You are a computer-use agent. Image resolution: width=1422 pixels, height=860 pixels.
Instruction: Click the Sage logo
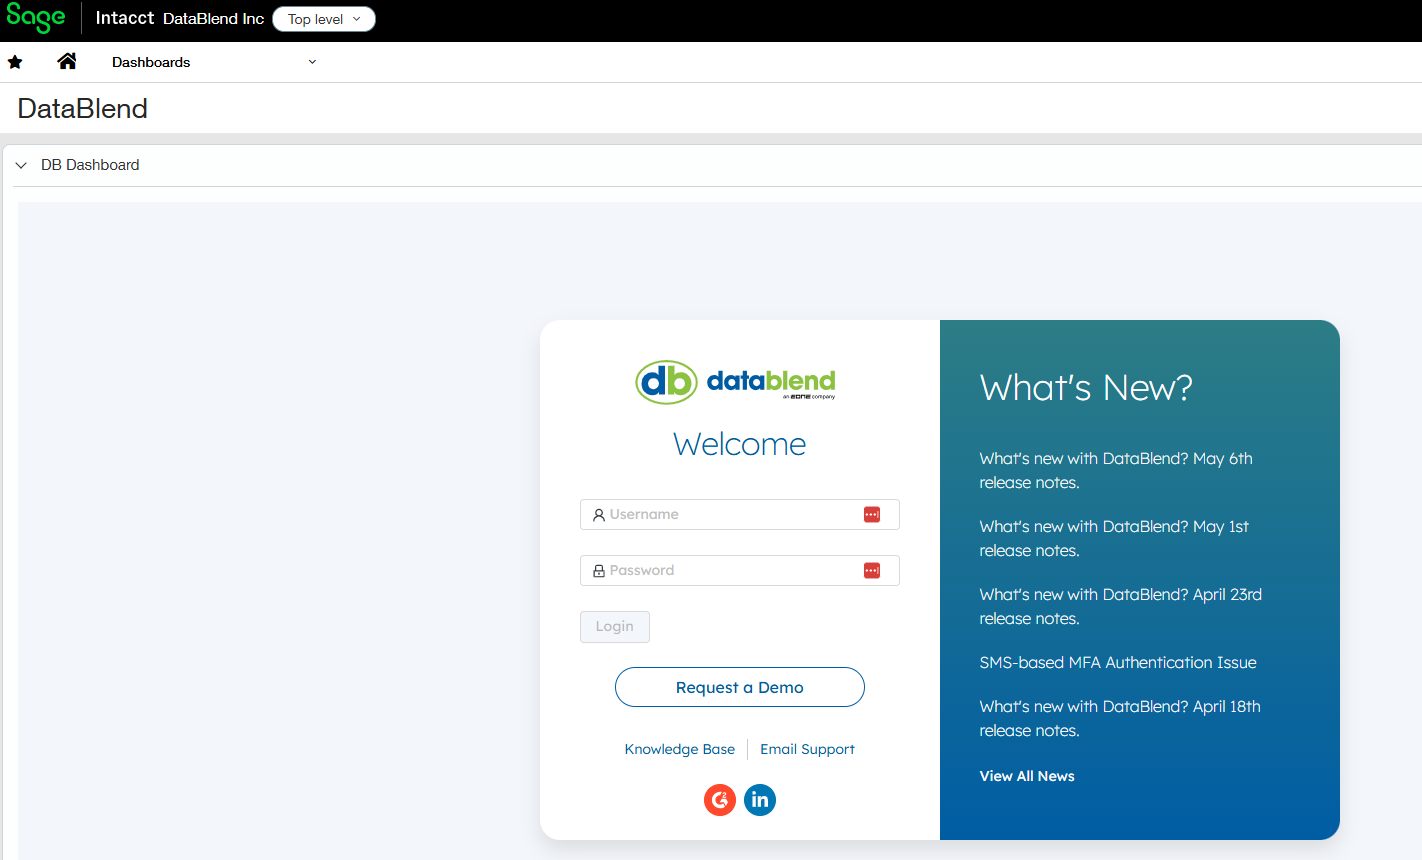click(36, 18)
